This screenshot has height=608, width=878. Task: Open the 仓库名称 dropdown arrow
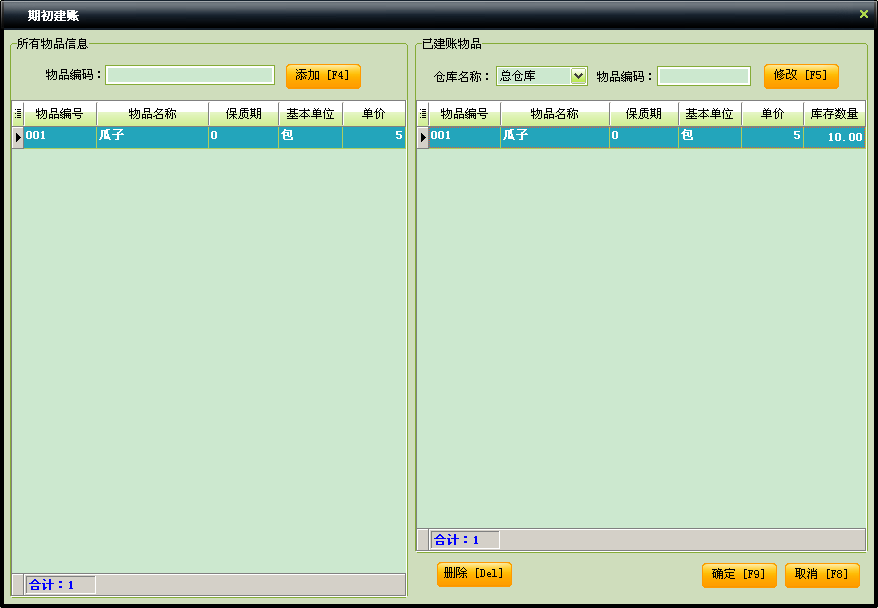coord(578,76)
